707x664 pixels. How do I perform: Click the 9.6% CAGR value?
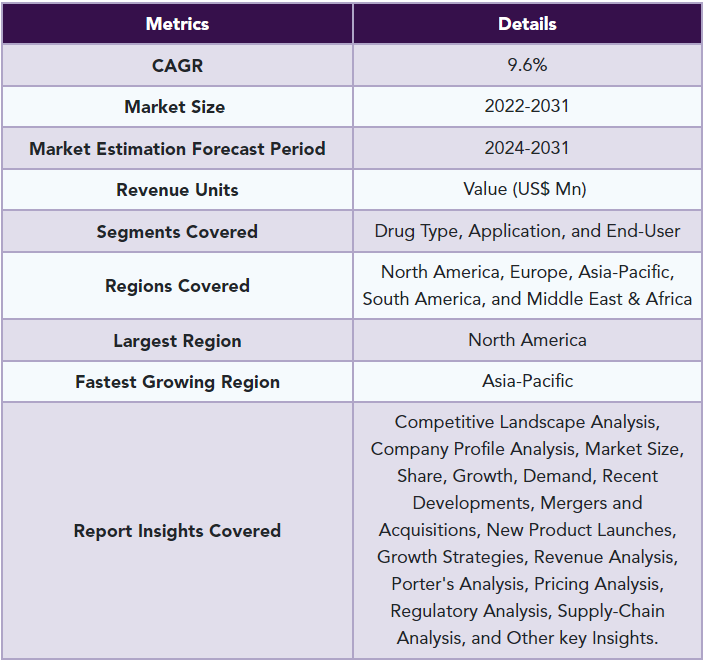point(527,65)
